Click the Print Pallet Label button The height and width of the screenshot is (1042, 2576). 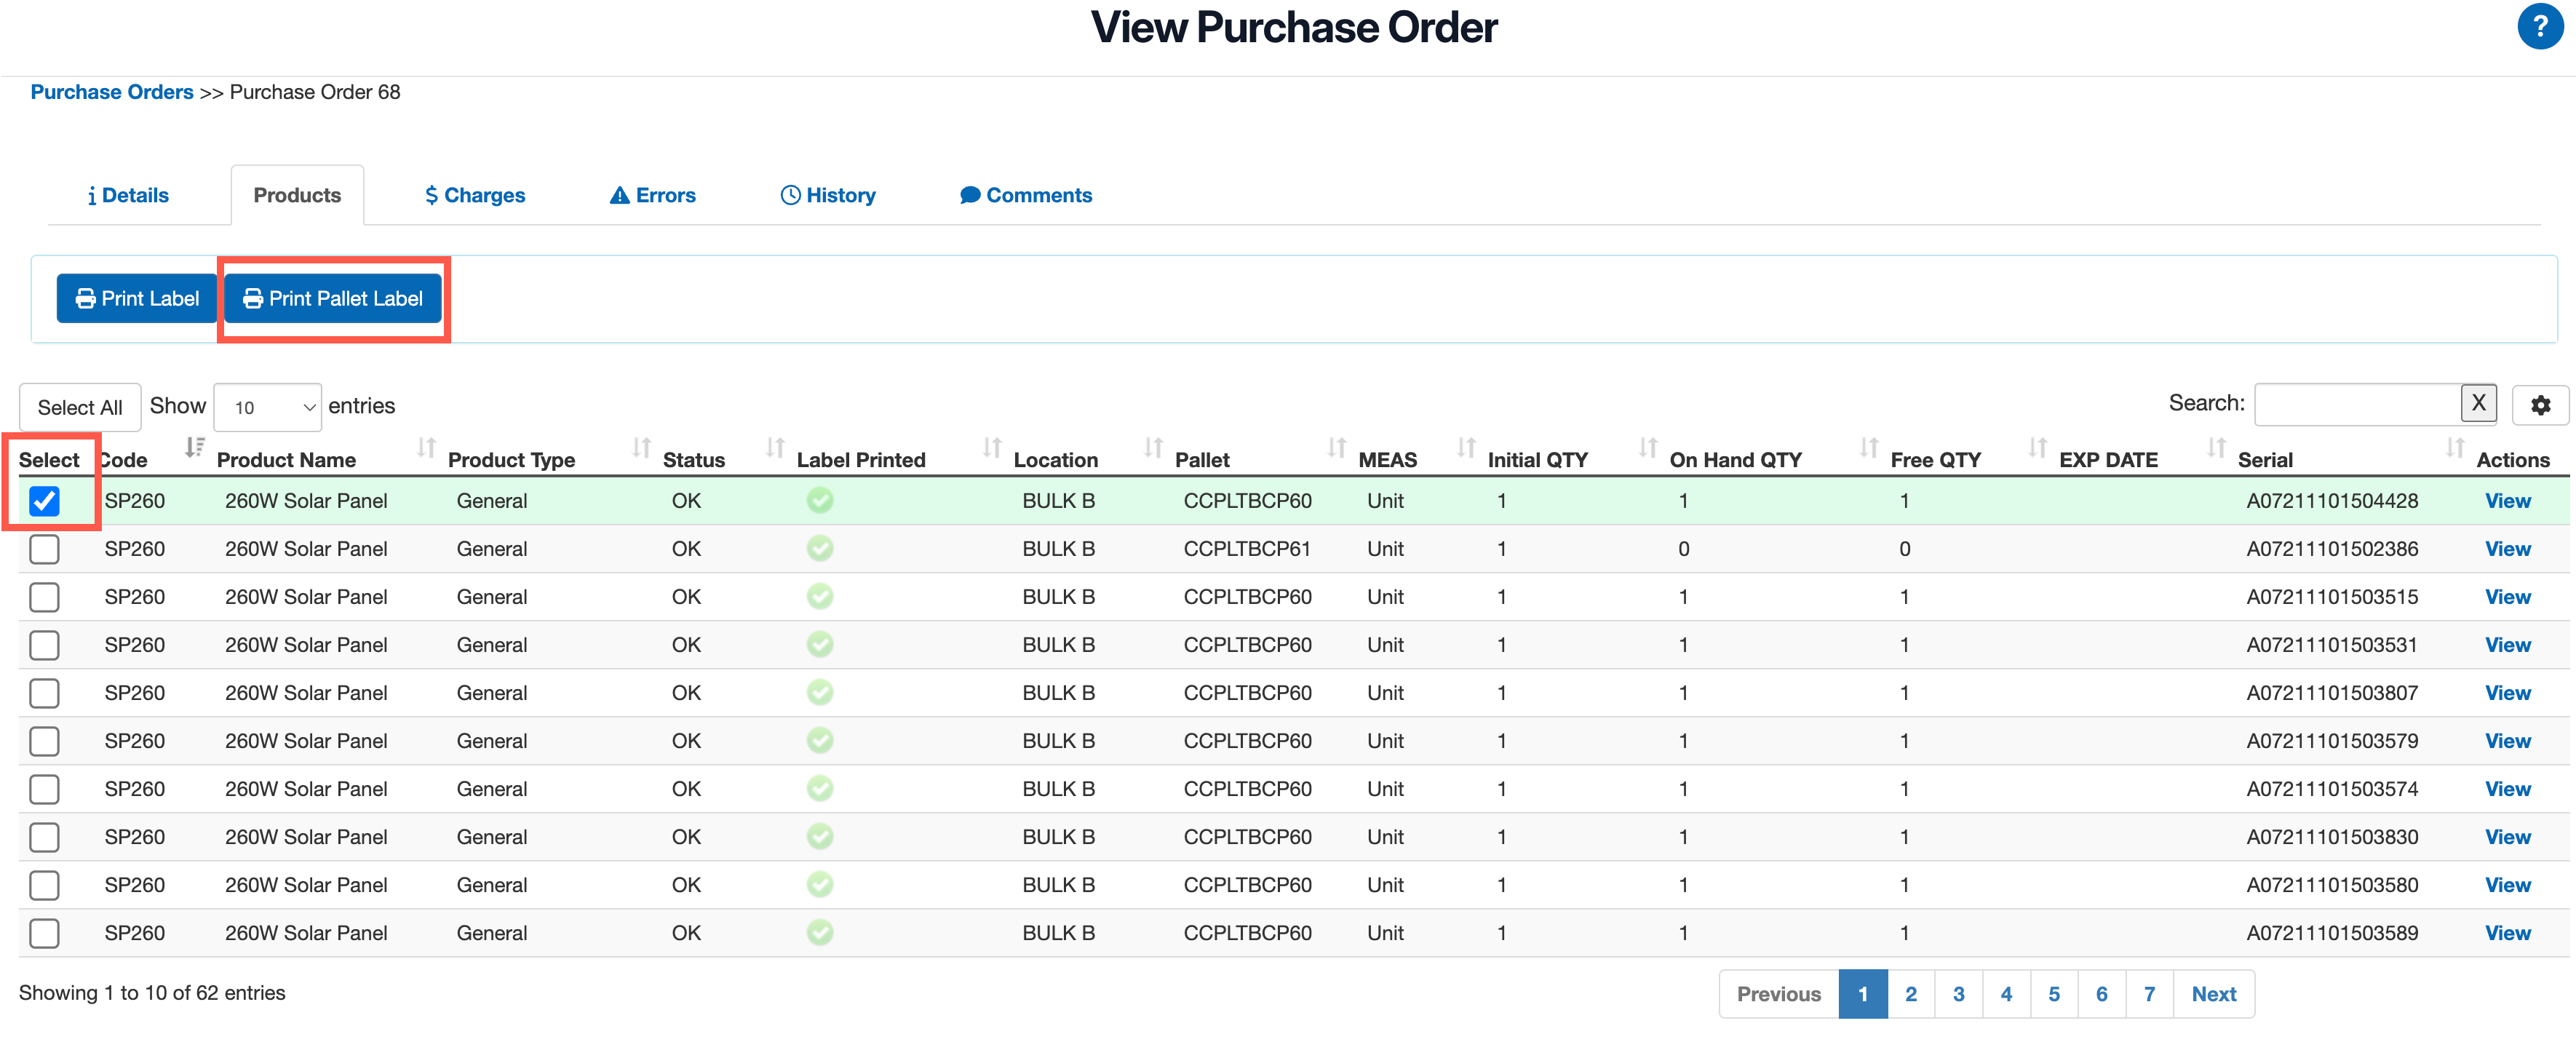tap(333, 298)
